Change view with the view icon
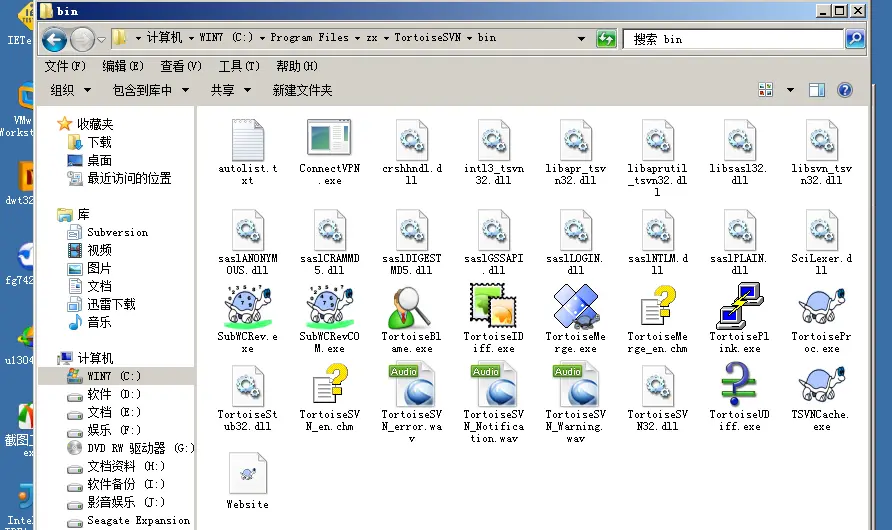 [x=766, y=90]
